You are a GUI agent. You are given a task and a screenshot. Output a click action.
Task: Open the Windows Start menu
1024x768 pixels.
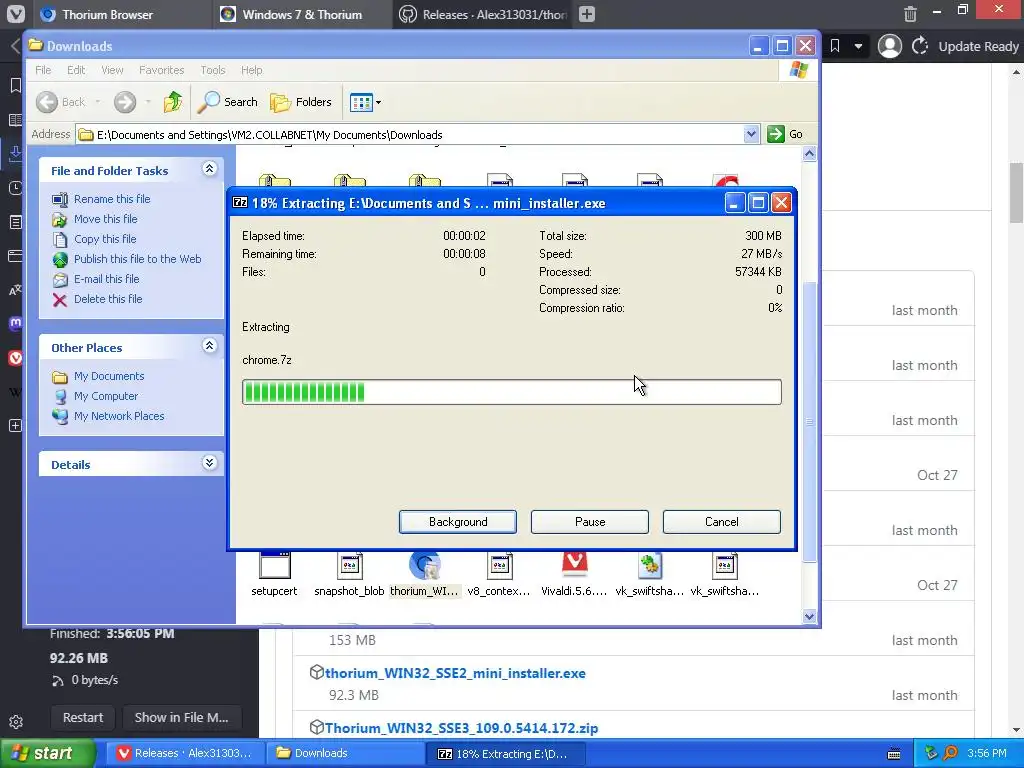pos(47,754)
